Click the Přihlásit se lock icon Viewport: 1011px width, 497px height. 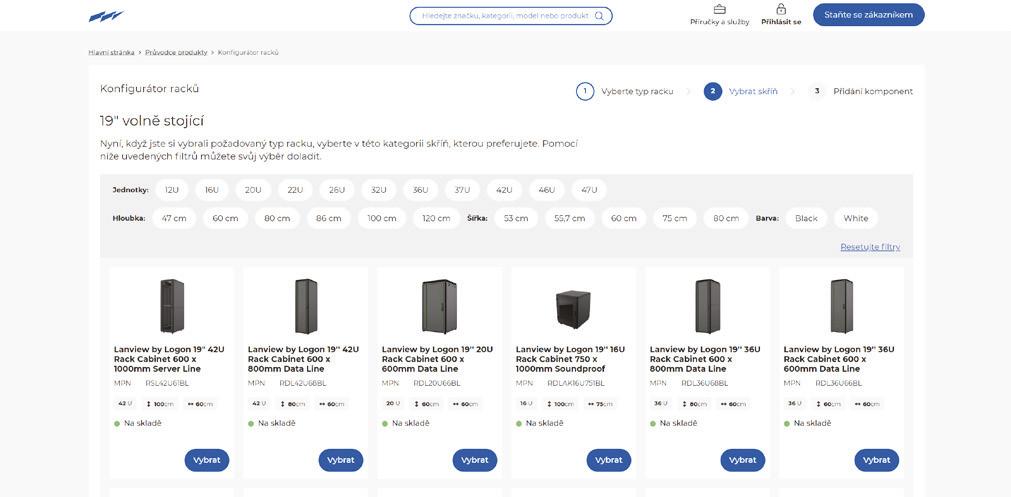781,9
